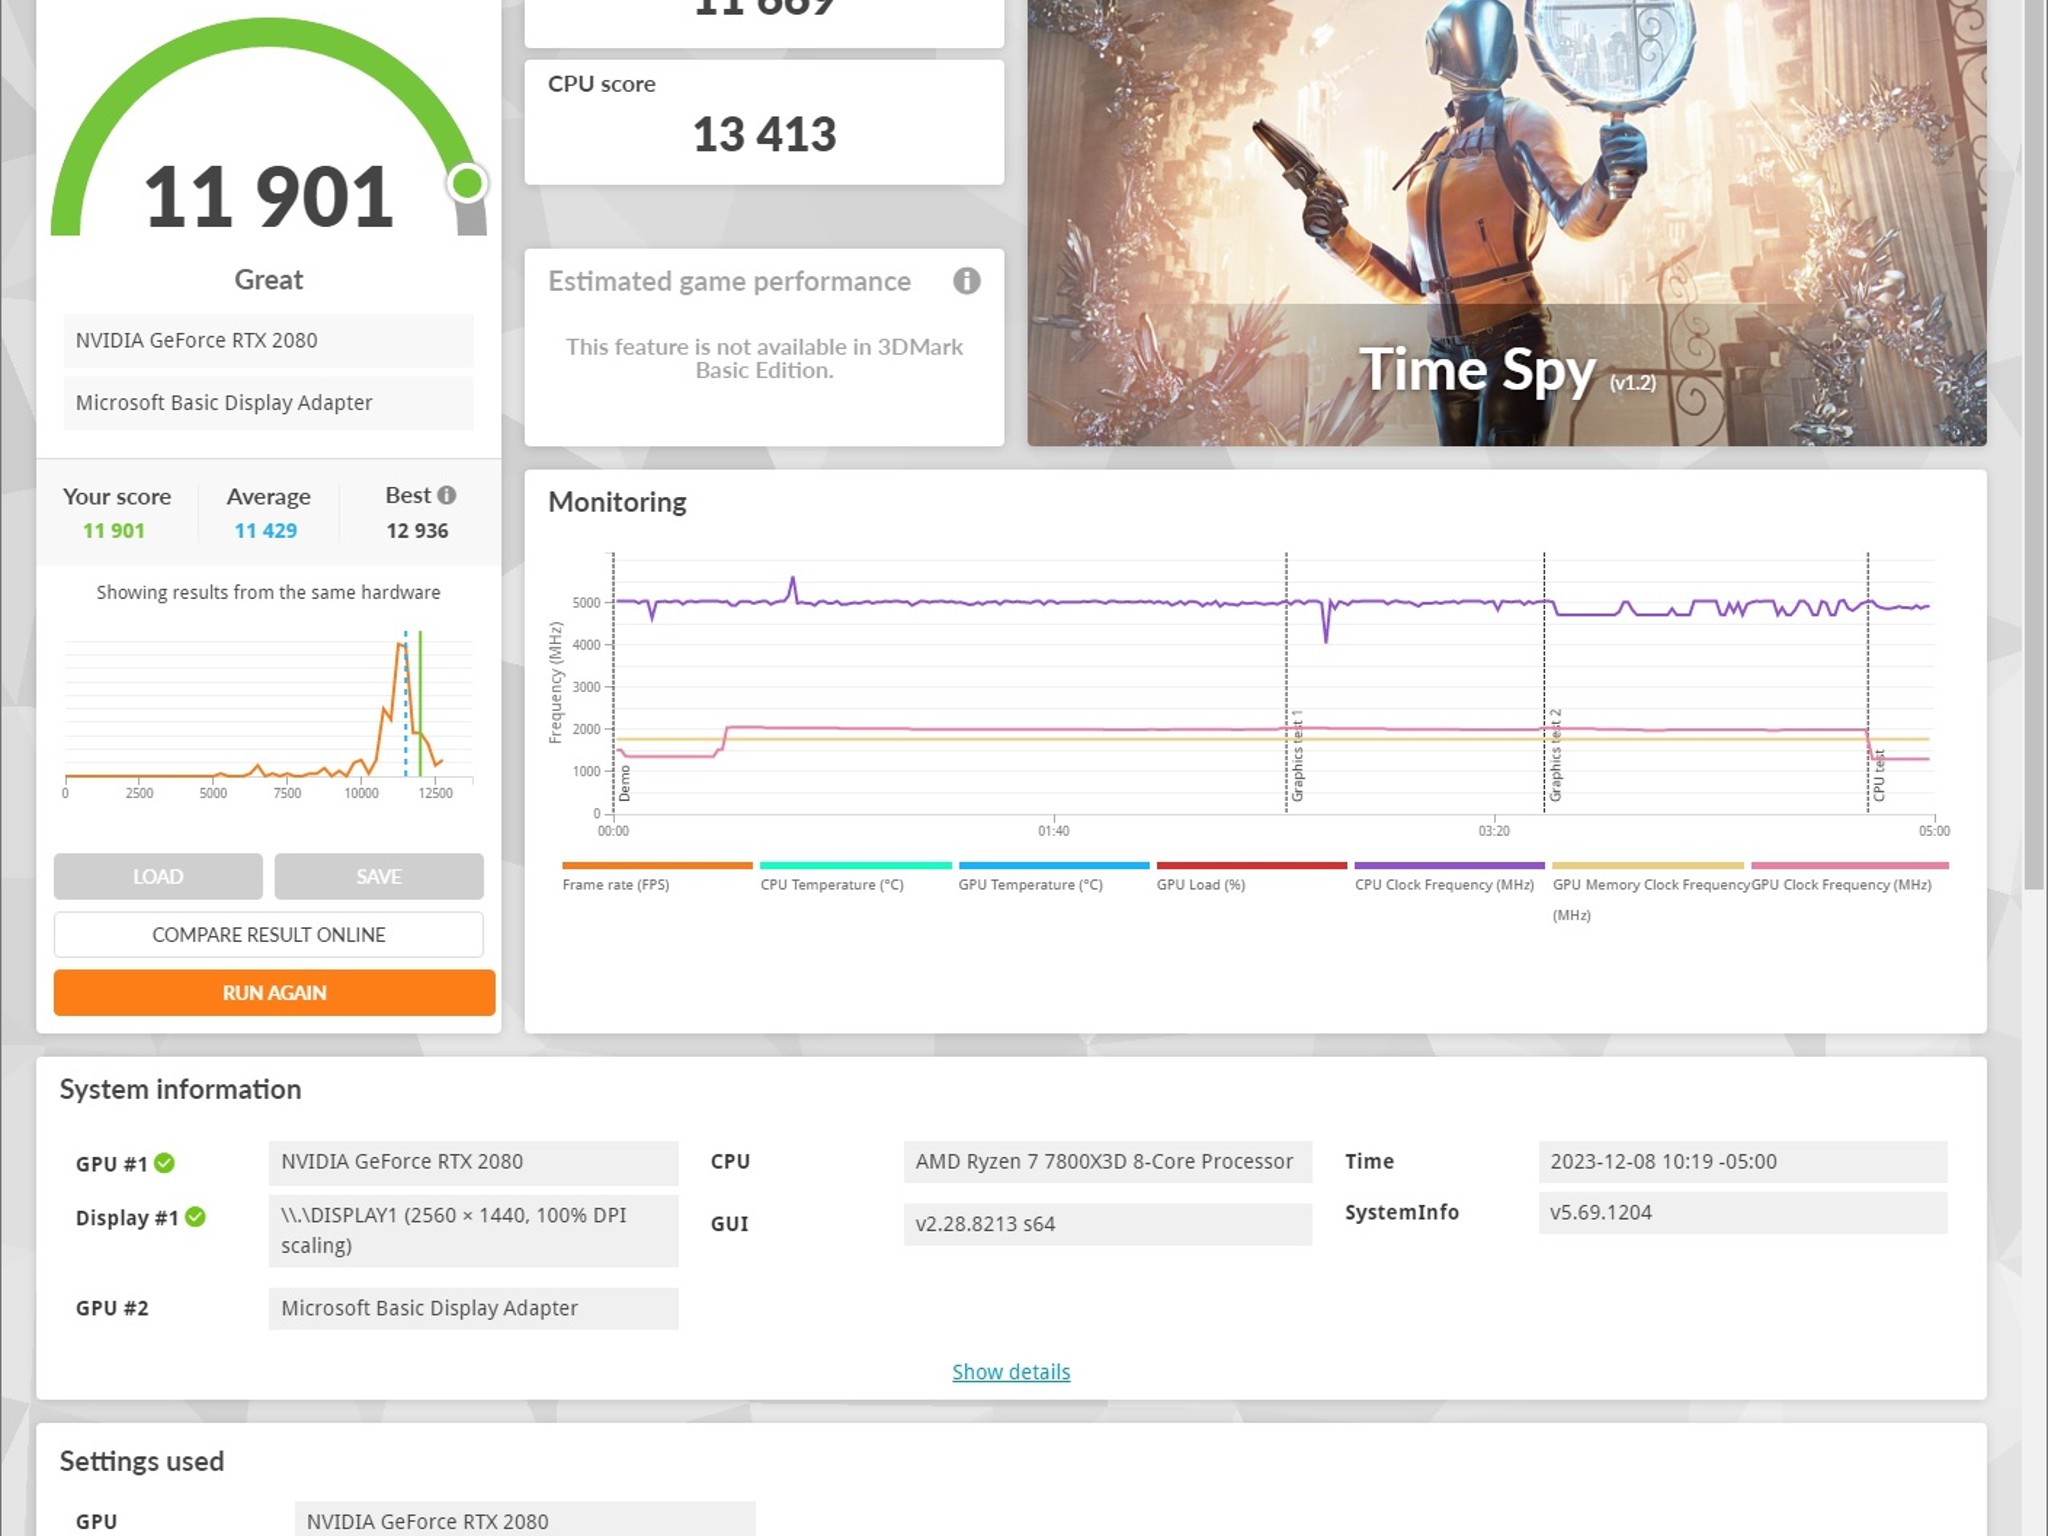Click the Graphics test 1 timeline marker

(1297, 756)
